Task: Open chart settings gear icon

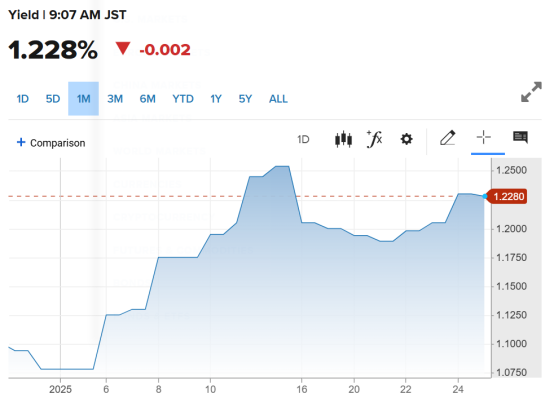Action: click(x=406, y=139)
